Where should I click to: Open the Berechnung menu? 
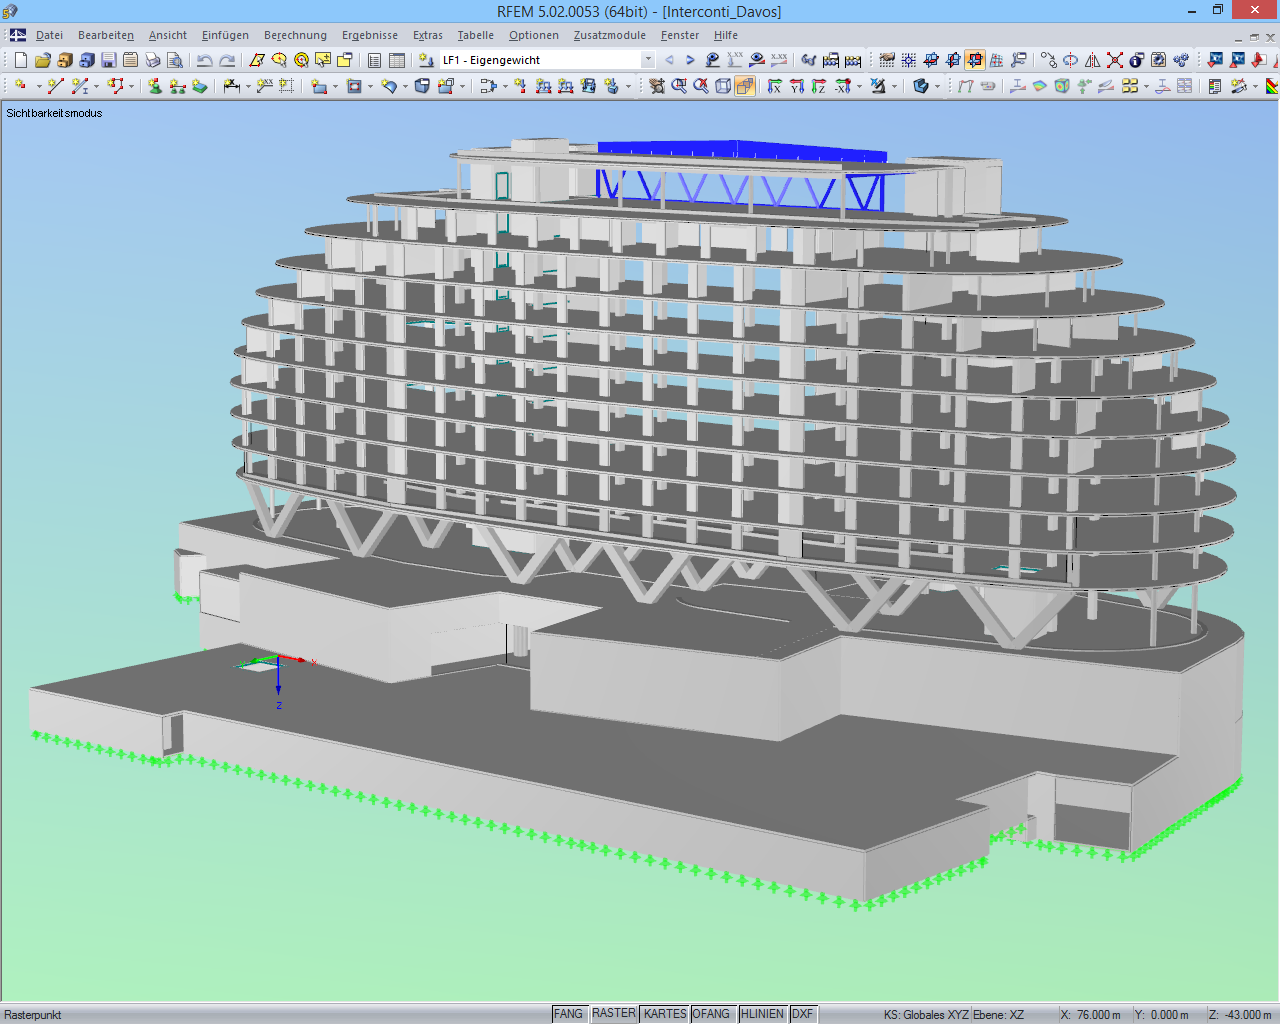(x=295, y=35)
